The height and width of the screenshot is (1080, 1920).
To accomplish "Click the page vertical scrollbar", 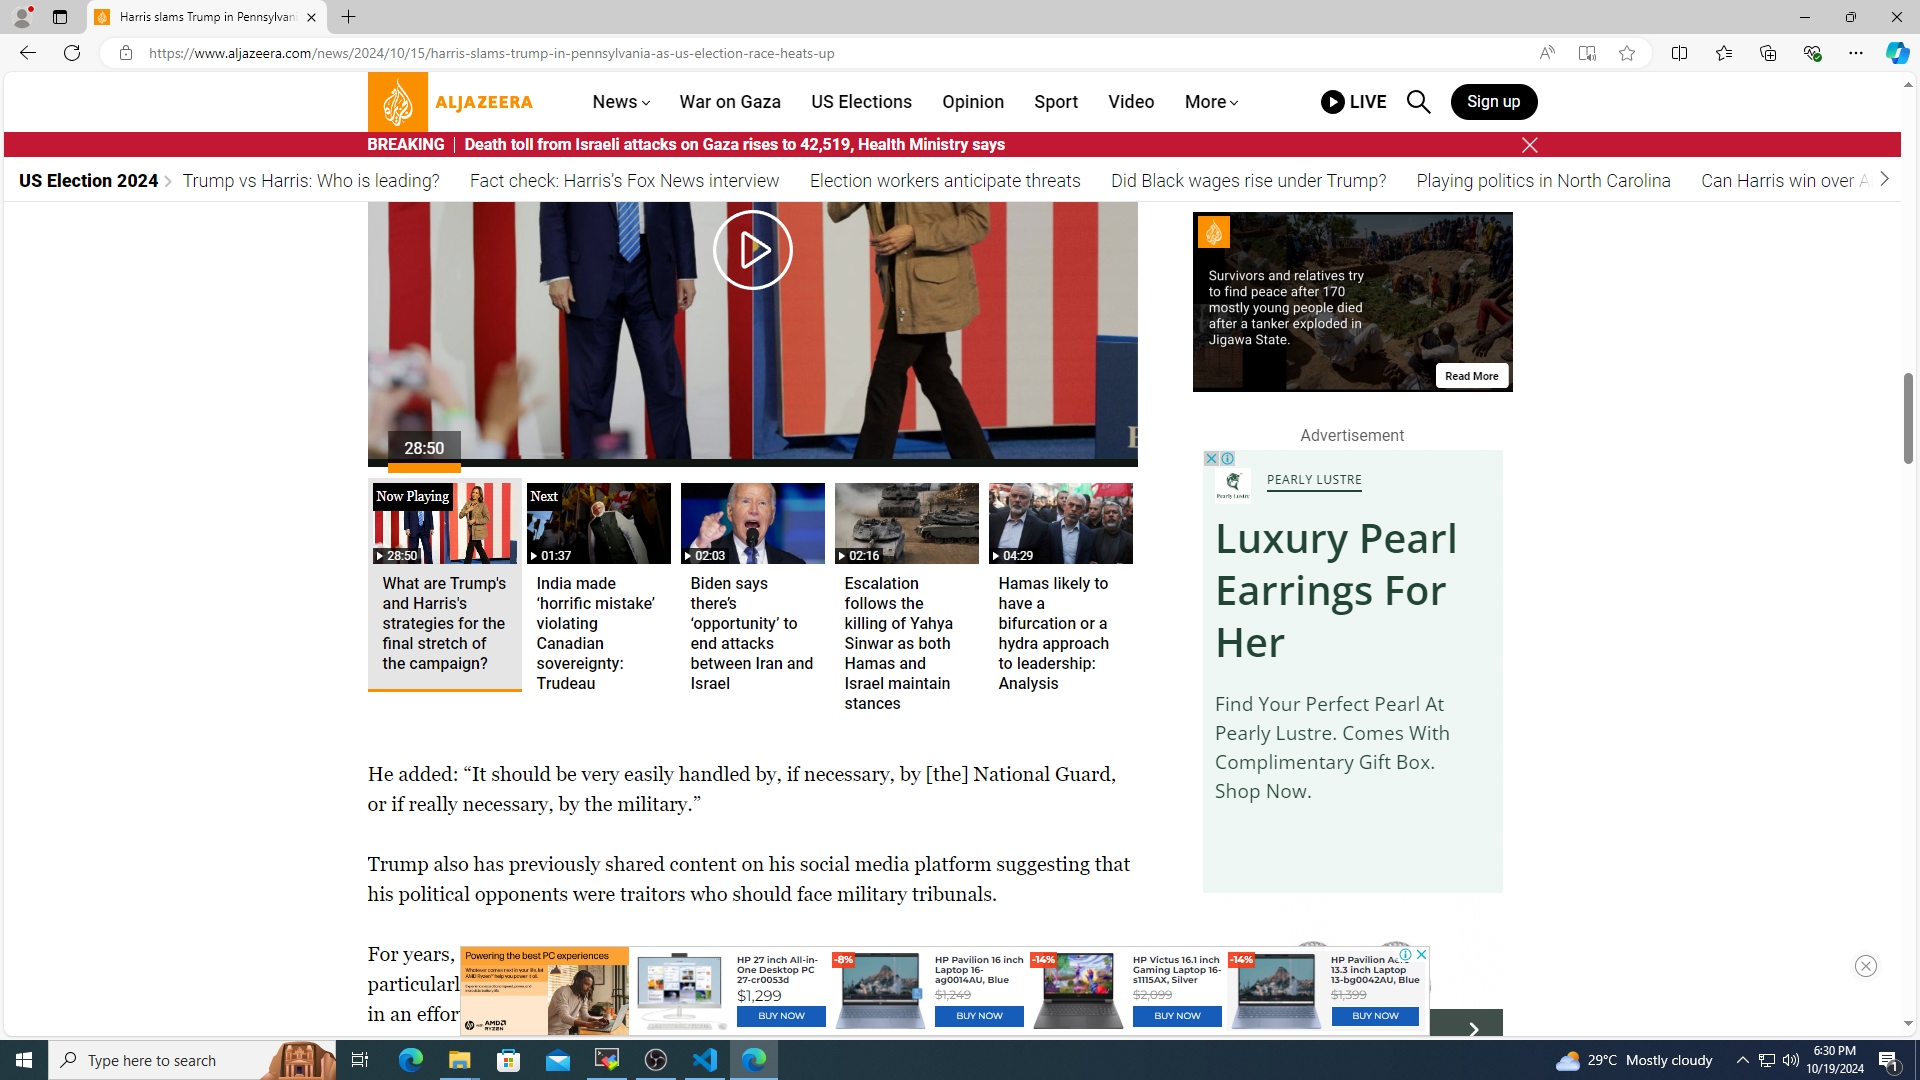I will (1908, 420).
